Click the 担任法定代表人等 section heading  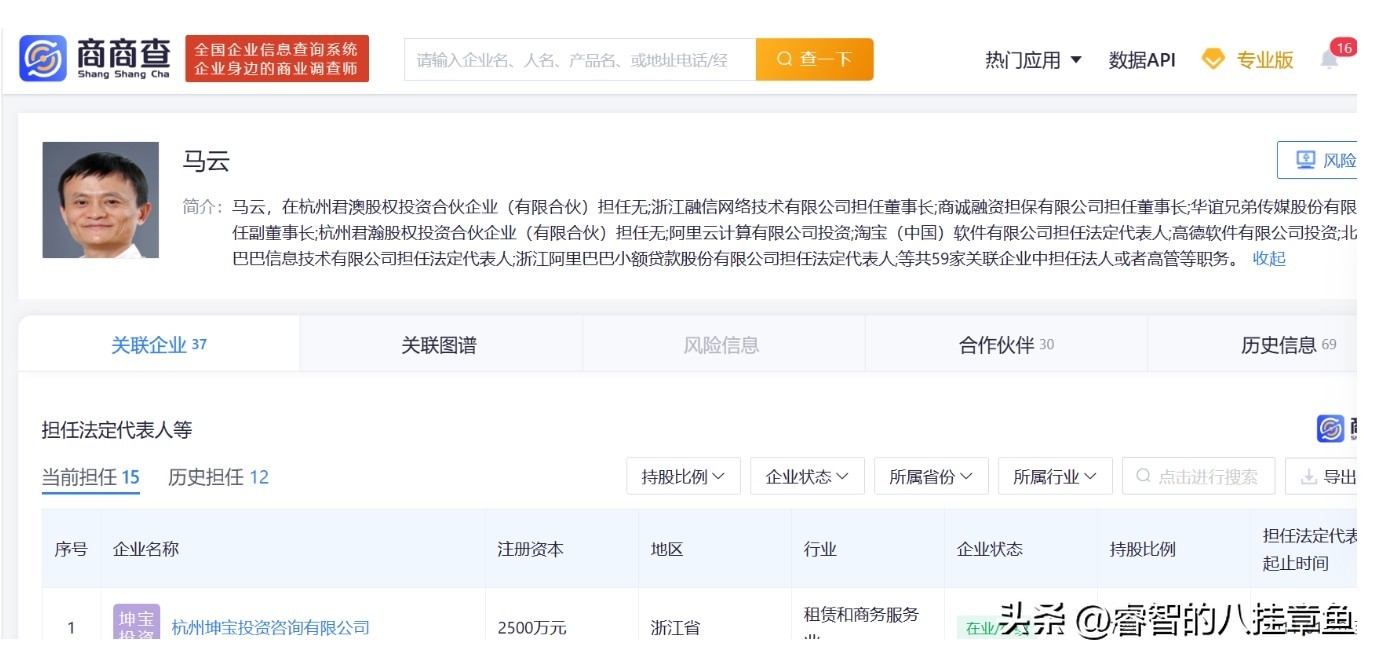click(x=117, y=430)
